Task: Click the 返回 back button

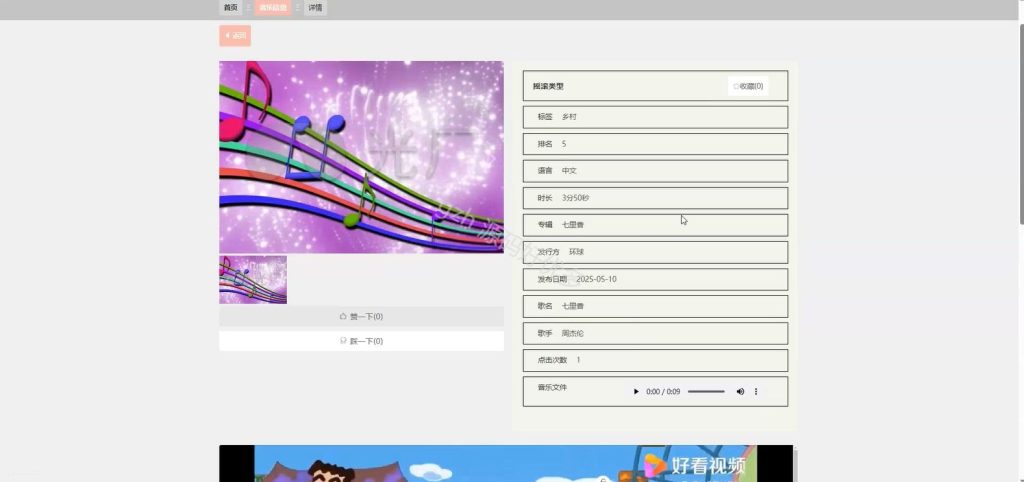Action: [x=235, y=35]
